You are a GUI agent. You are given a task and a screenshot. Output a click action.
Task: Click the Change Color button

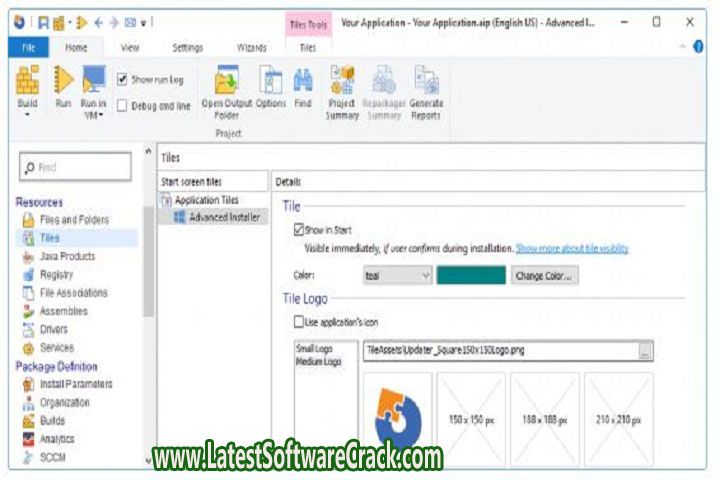point(545,276)
